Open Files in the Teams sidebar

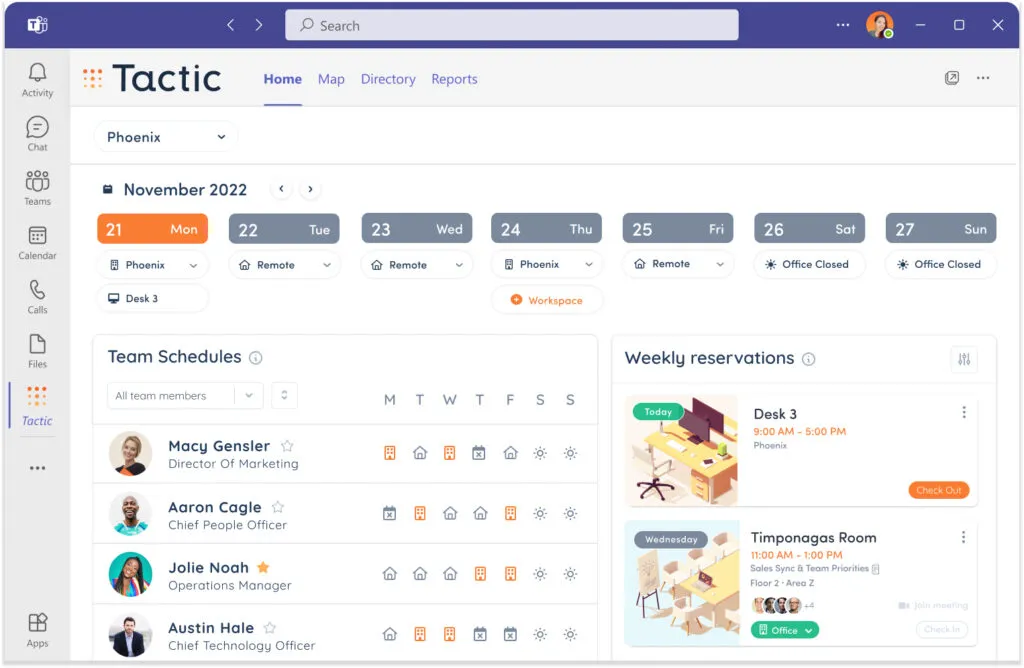pyautogui.click(x=37, y=351)
